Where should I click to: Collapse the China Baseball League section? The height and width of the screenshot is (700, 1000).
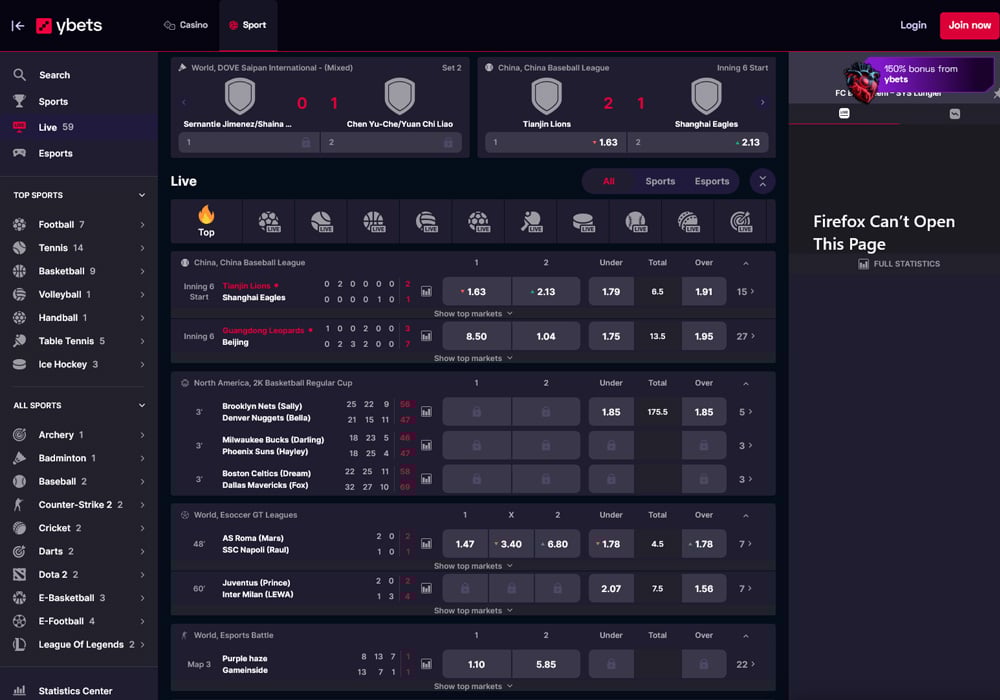pyautogui.click(x=746, y=263)
